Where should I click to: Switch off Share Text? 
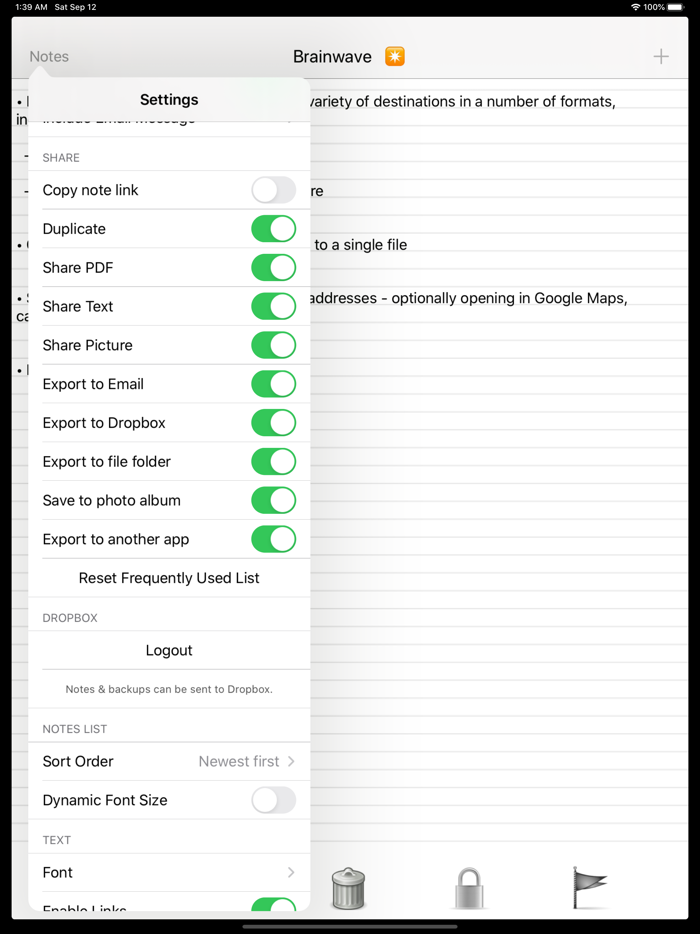[273, 306]
